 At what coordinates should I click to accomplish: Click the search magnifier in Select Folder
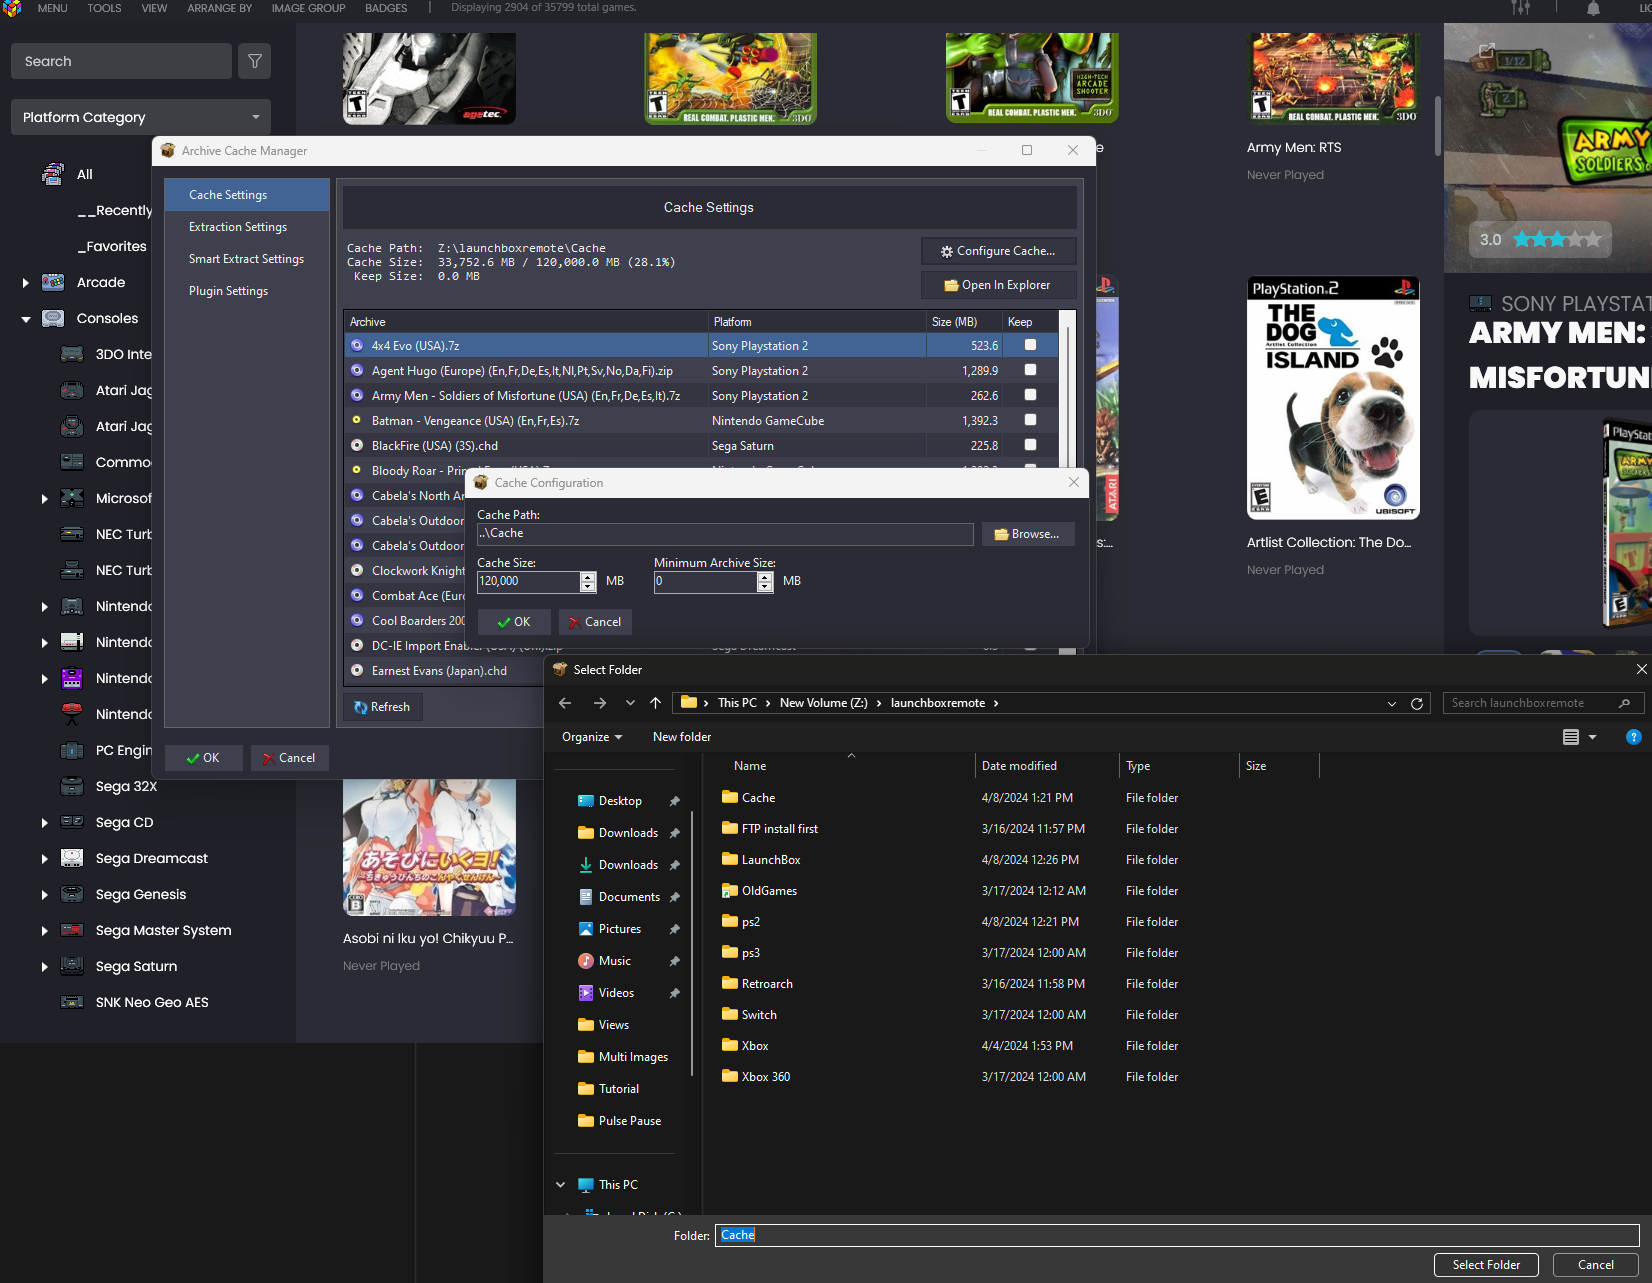(1625, 703)
